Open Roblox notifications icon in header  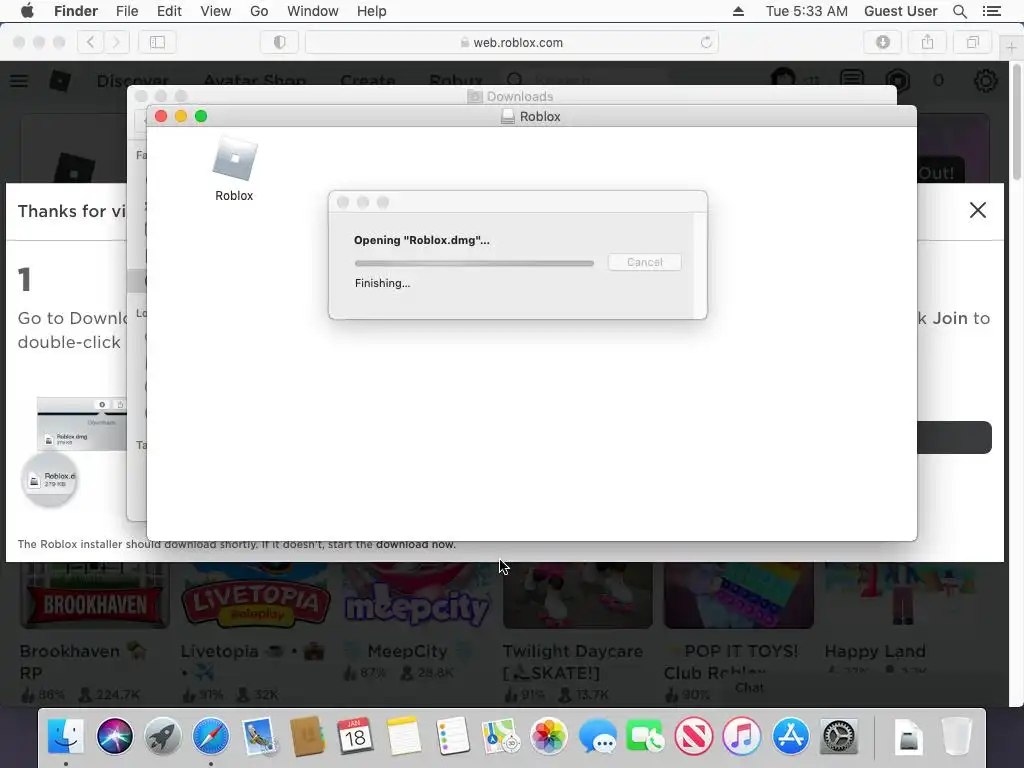[852, 80]
